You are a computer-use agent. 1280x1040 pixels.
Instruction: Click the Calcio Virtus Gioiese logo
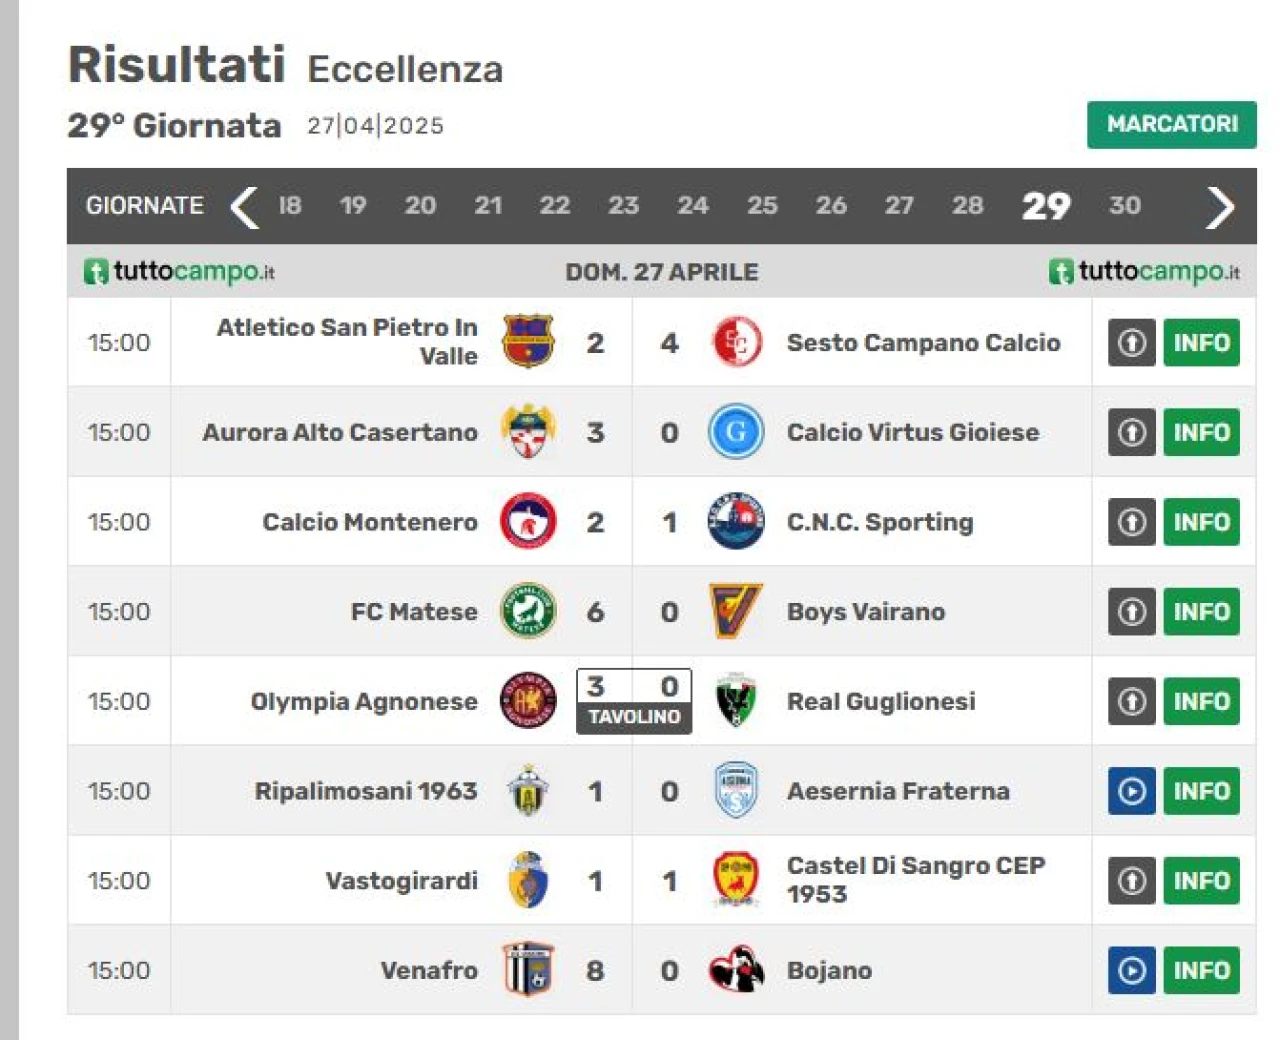(736, 432)
